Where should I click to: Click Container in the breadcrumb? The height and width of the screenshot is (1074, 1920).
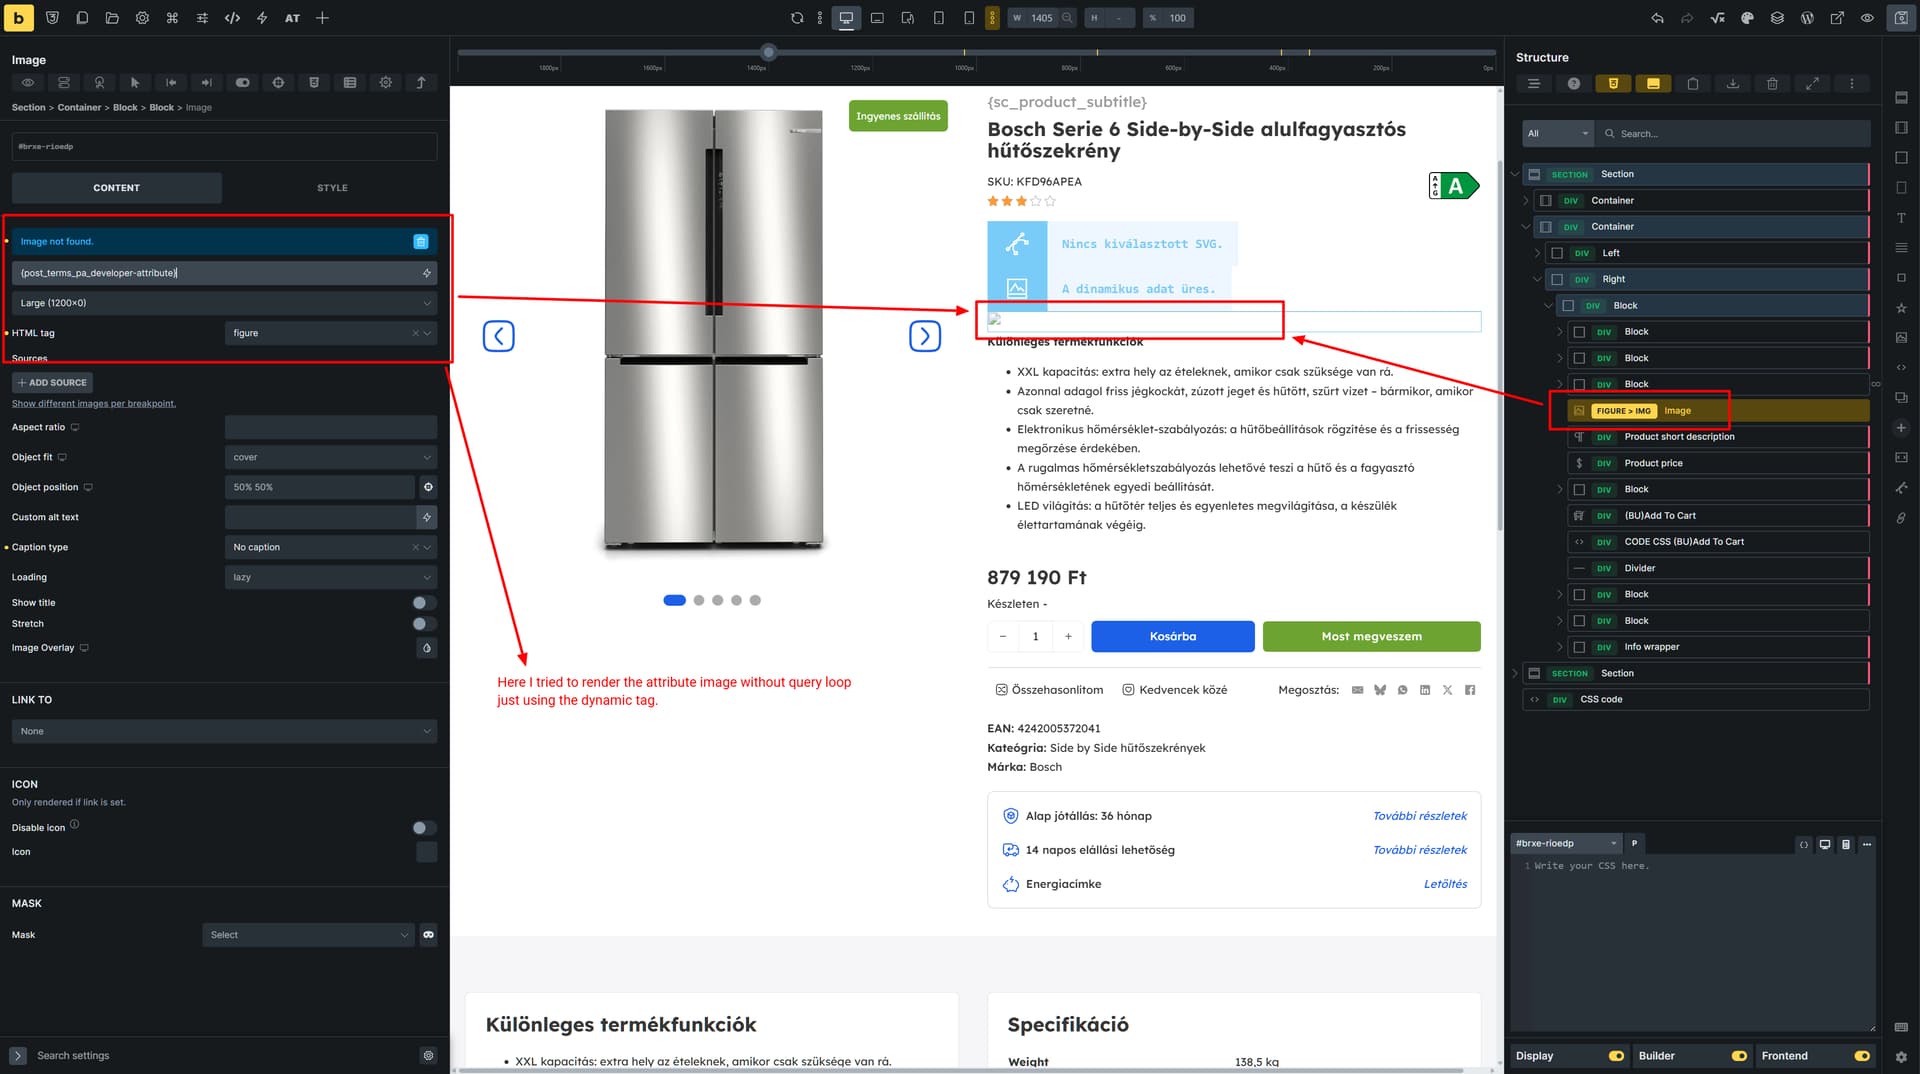pos(79,108)
